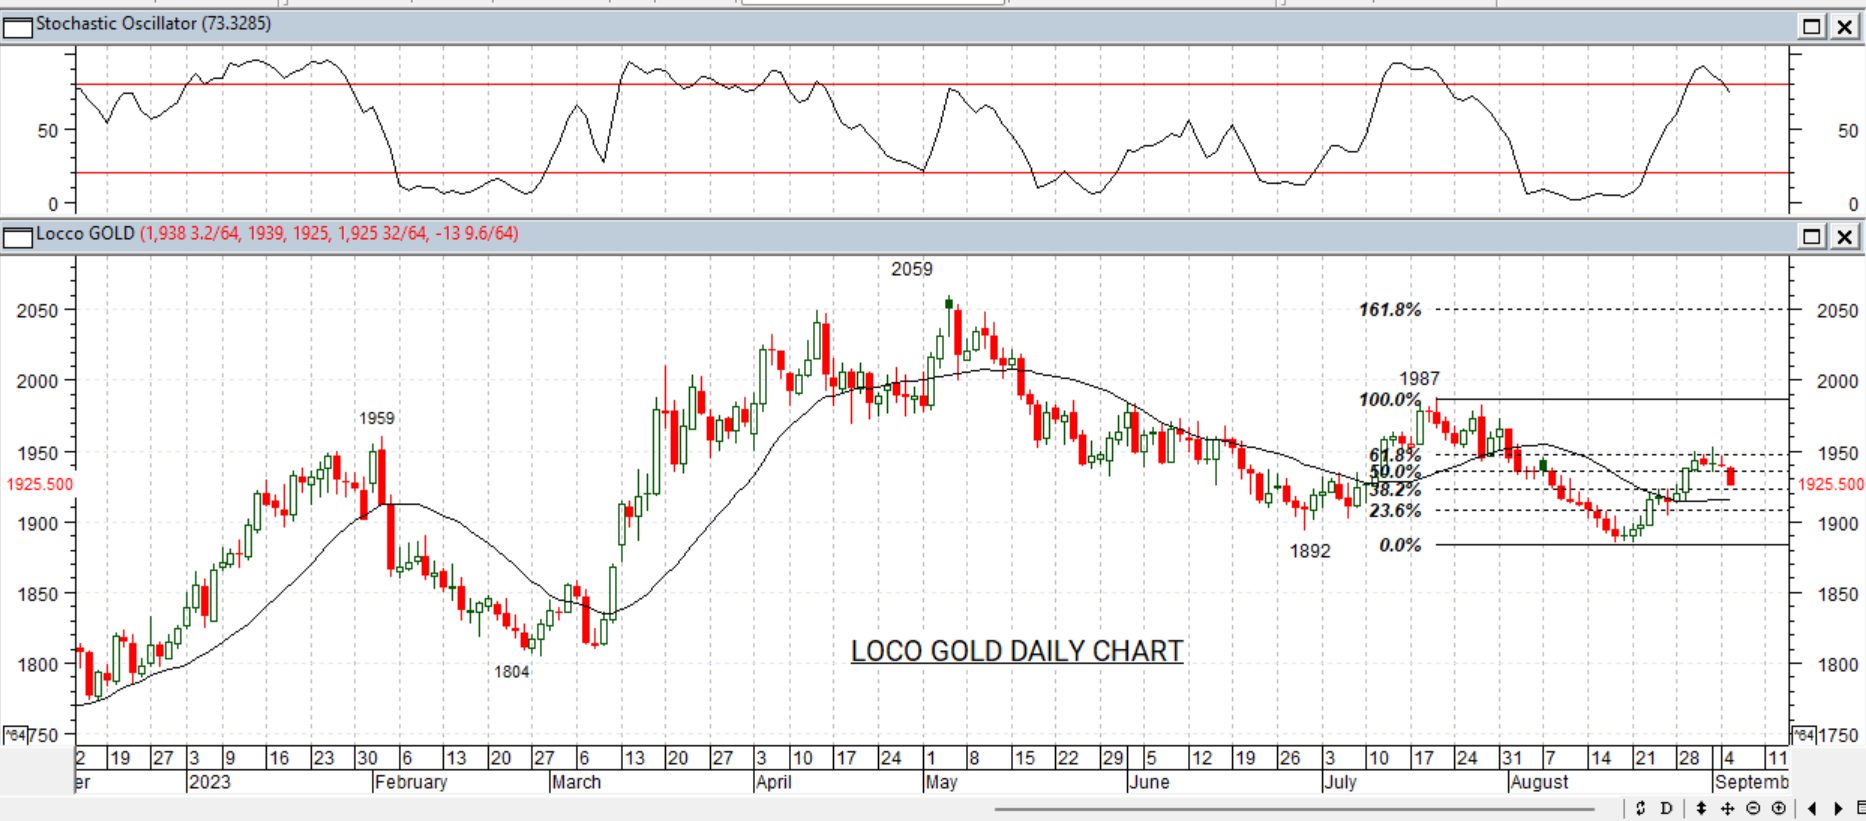The image size is (1866, 821).
Task: Click the red 1925.500 marker on the right axis
Action: [1831, 484]
